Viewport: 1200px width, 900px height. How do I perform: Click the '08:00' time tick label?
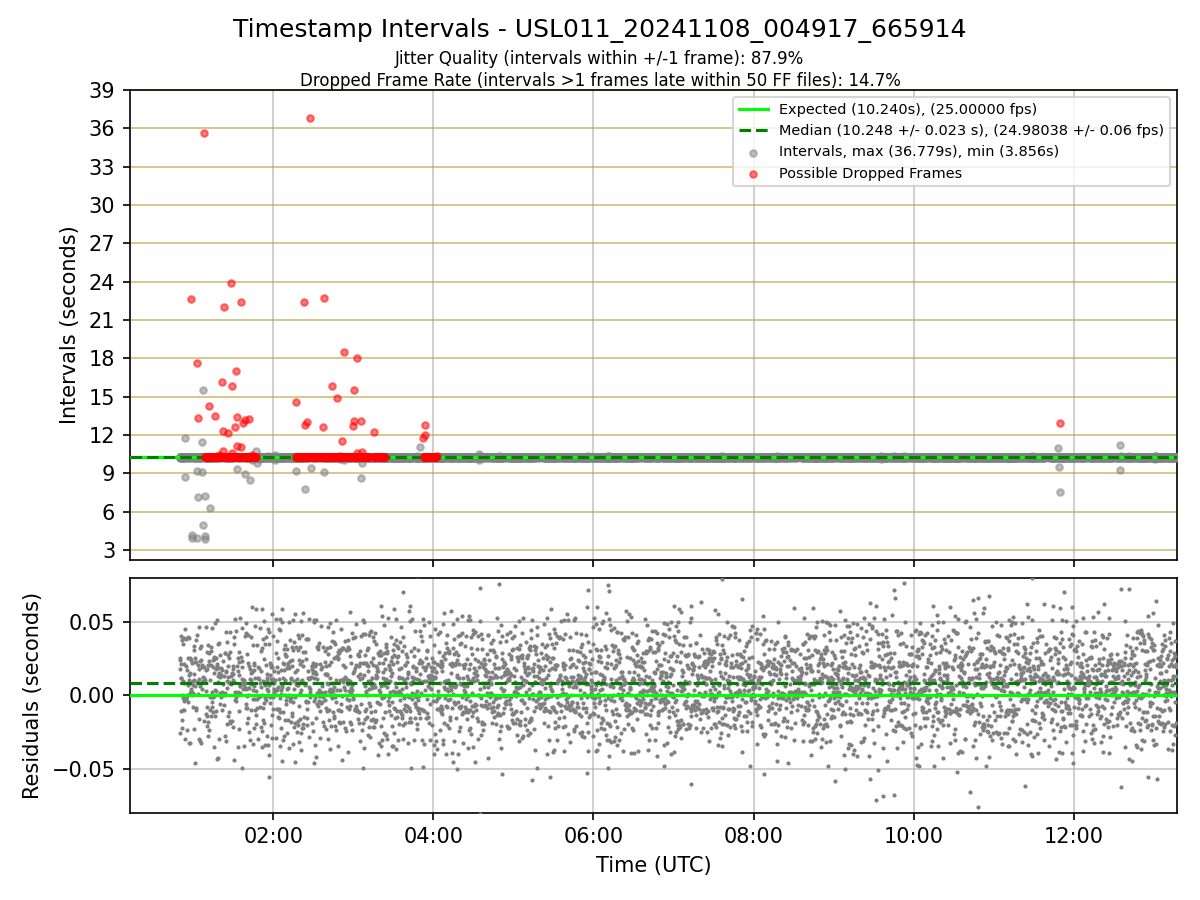click(753, 835)
